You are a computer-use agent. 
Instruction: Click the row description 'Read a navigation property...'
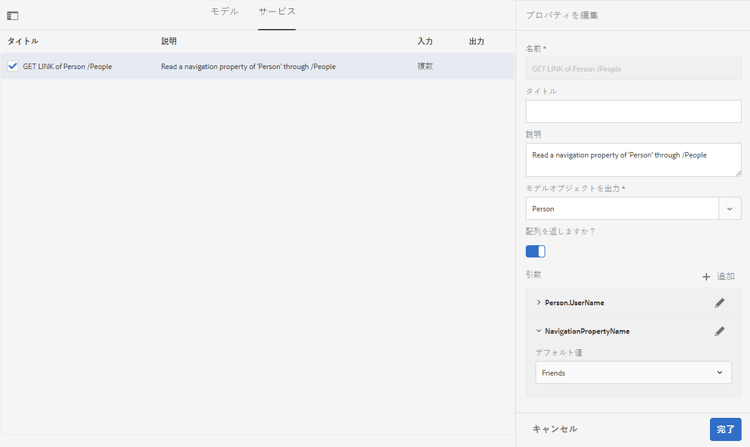coord(248,66)
